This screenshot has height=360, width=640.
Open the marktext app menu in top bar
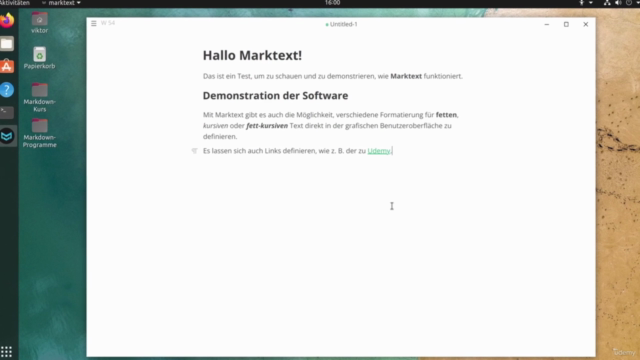61,3
